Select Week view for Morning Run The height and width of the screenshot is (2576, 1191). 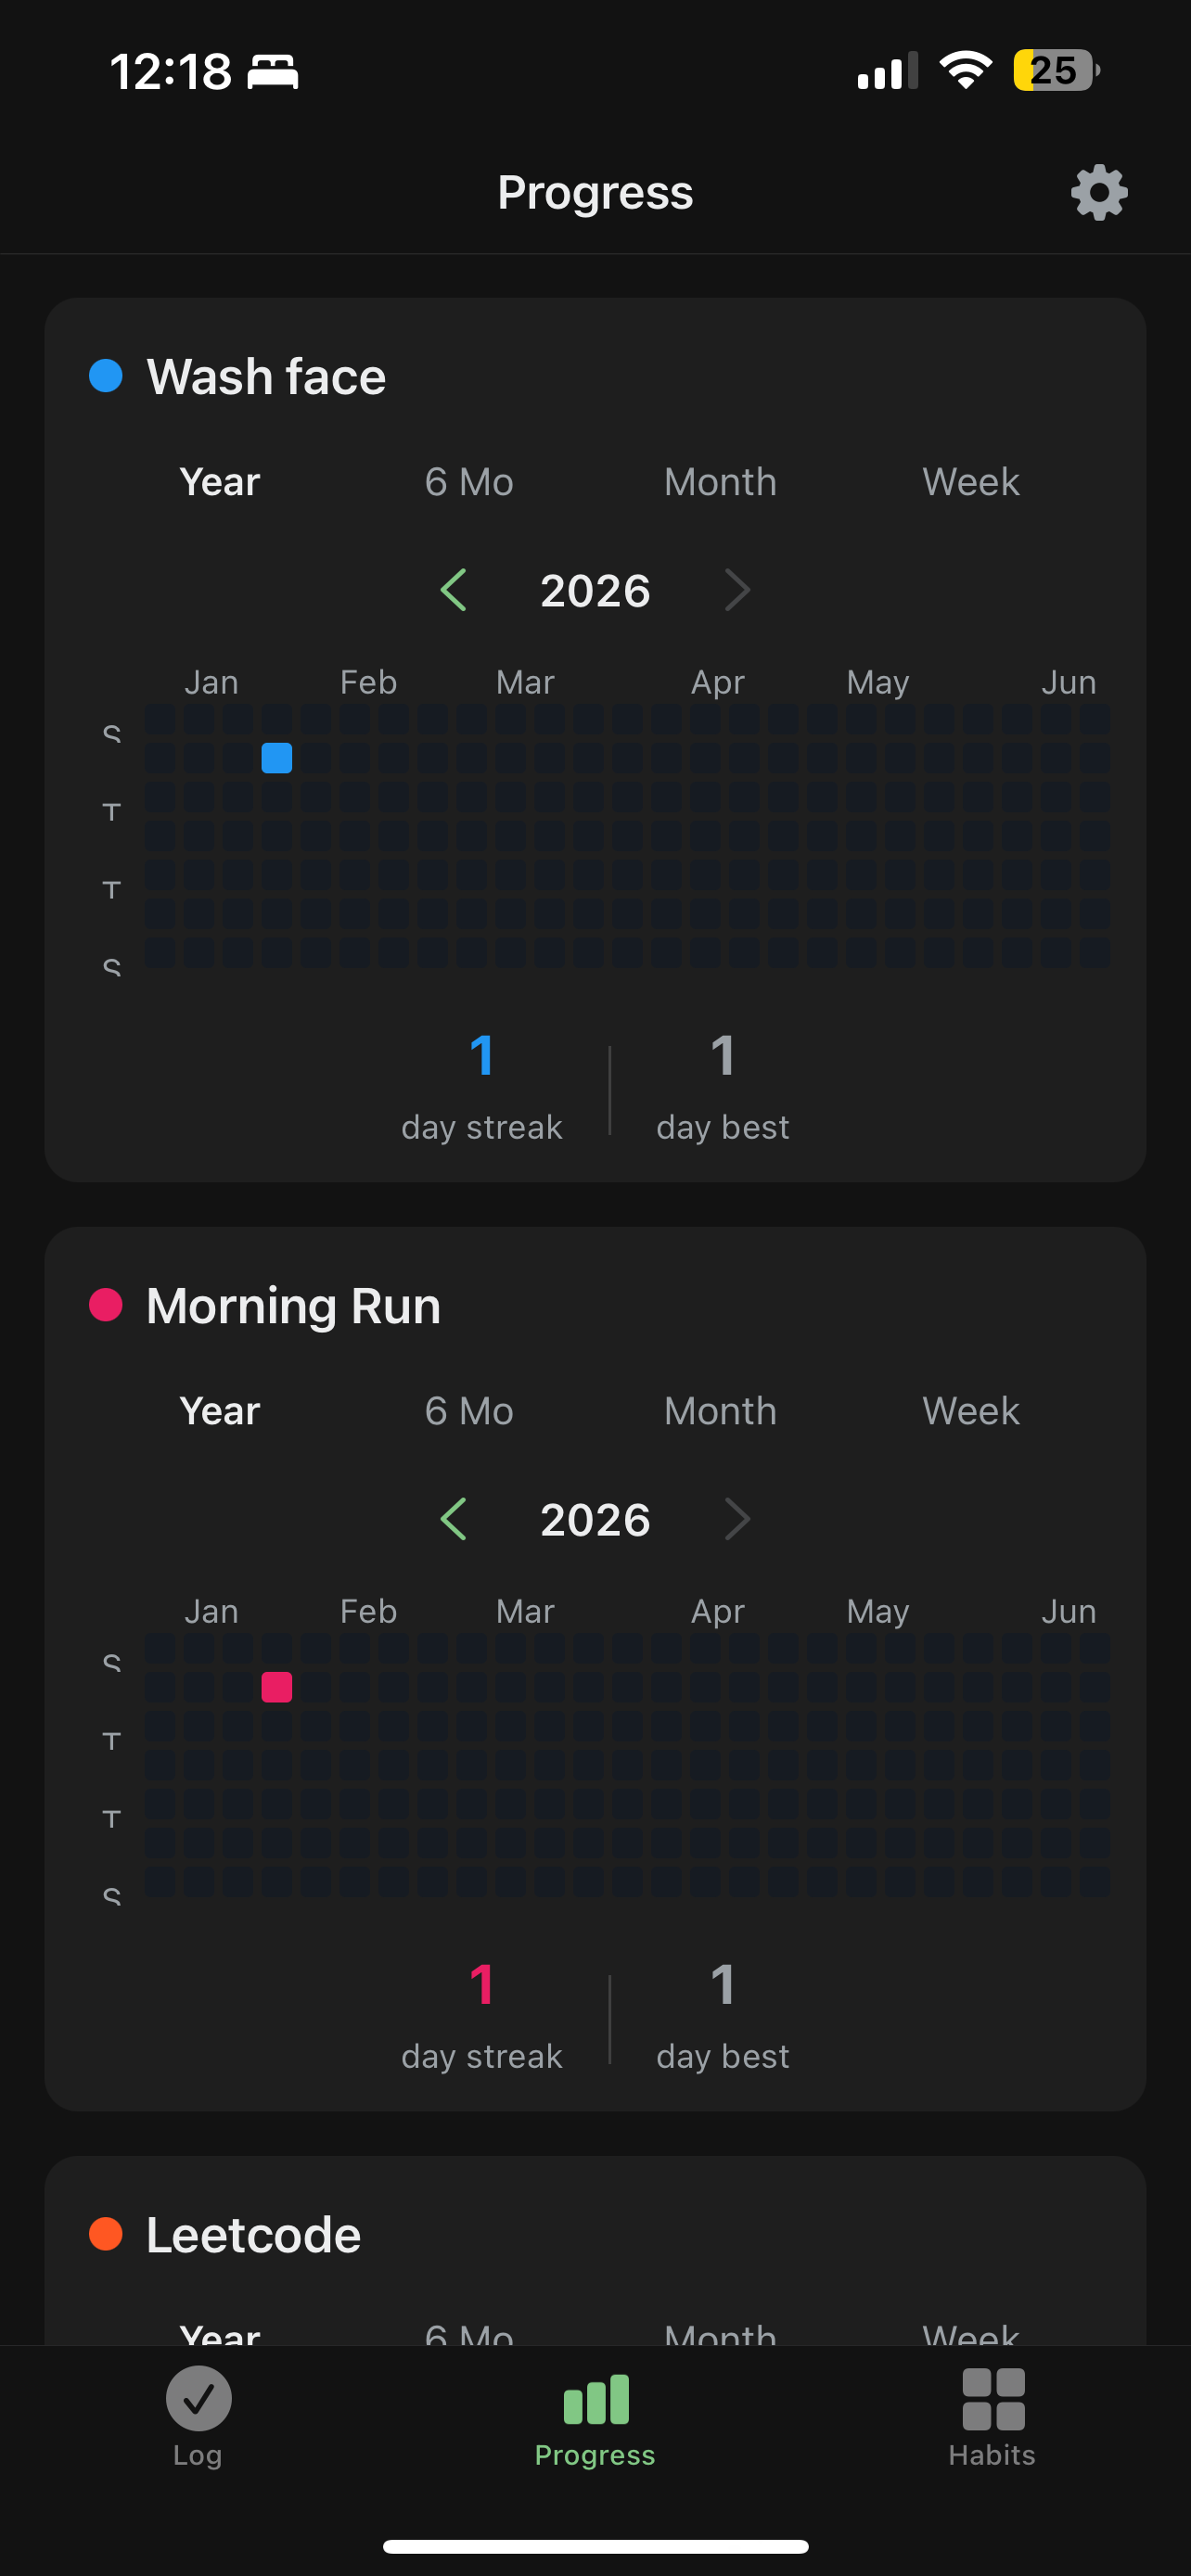point(971,1411)
